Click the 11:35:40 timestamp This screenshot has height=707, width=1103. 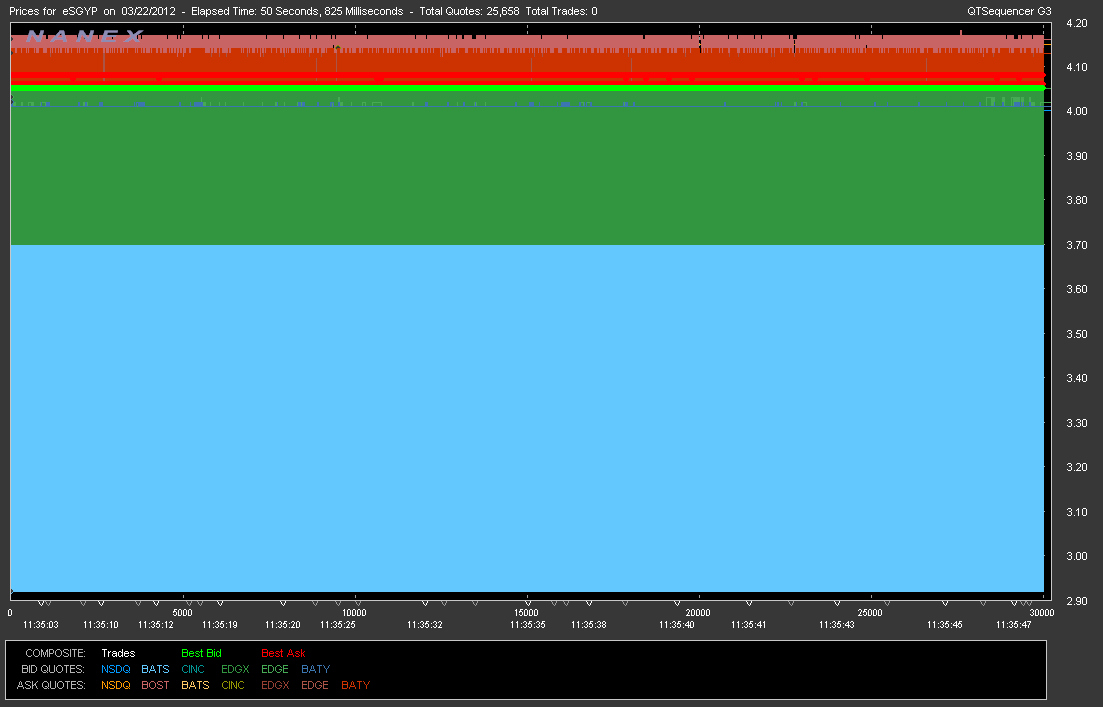677,625
